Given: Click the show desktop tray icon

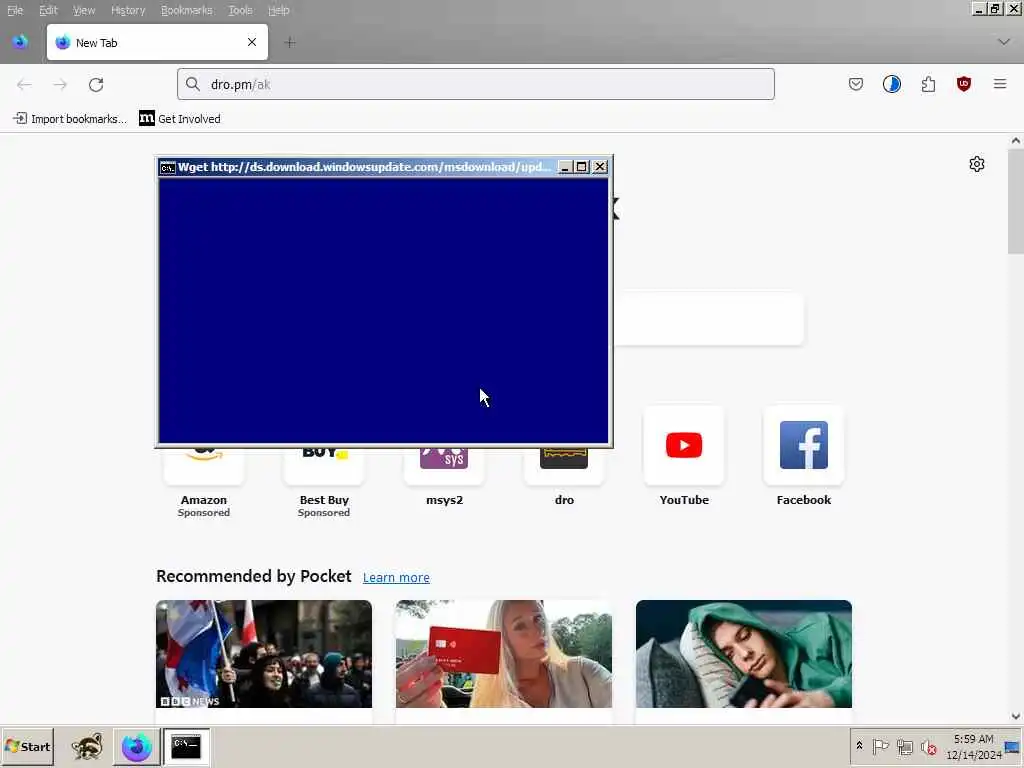Looking at the screenshot, I should [x=1012, y=746].
